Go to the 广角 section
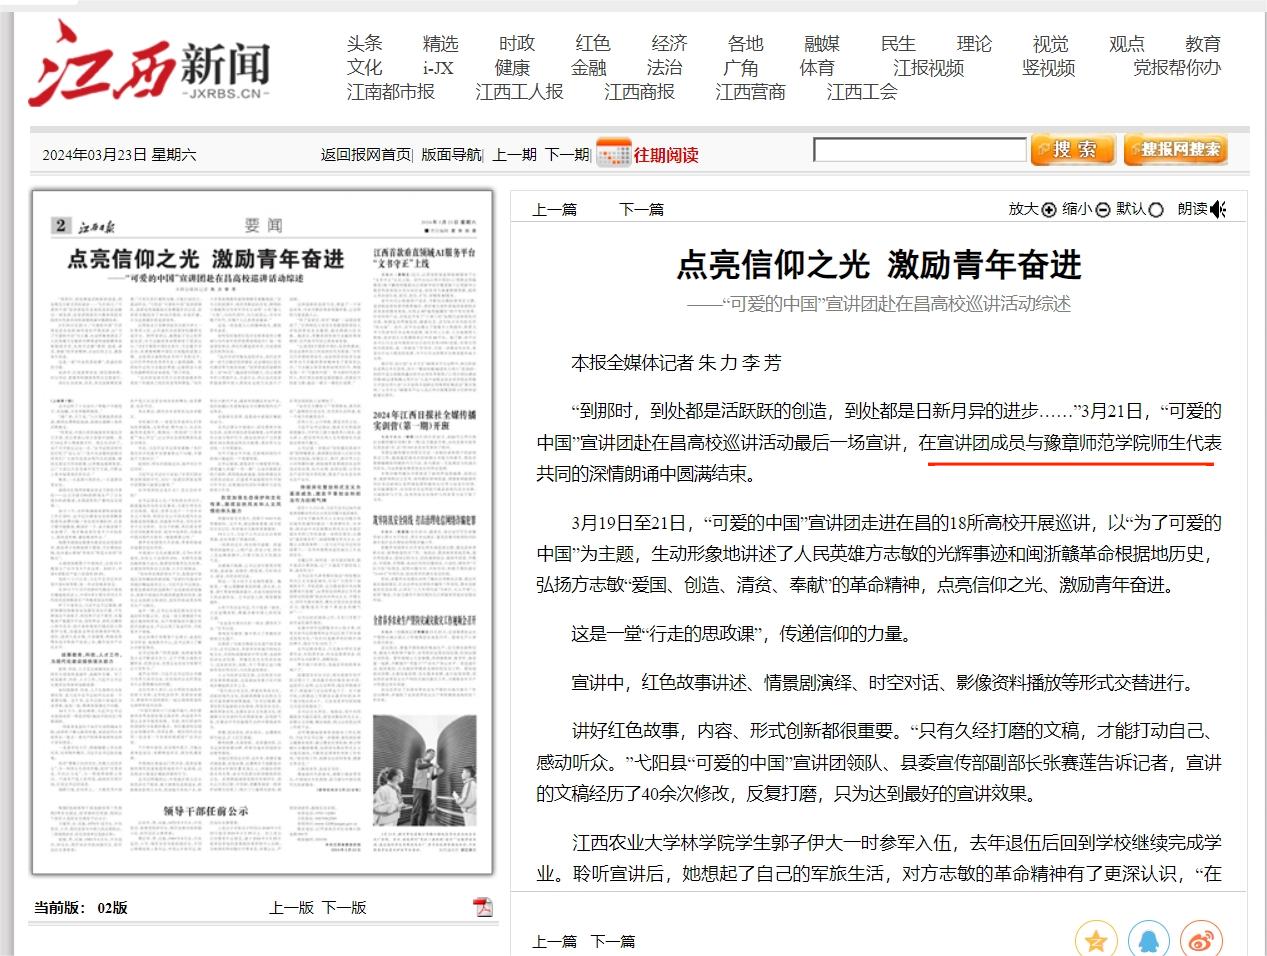Image resolution: width=1267 pixels, height=956 pixels. pyautogui.click(x=741, y=67)
